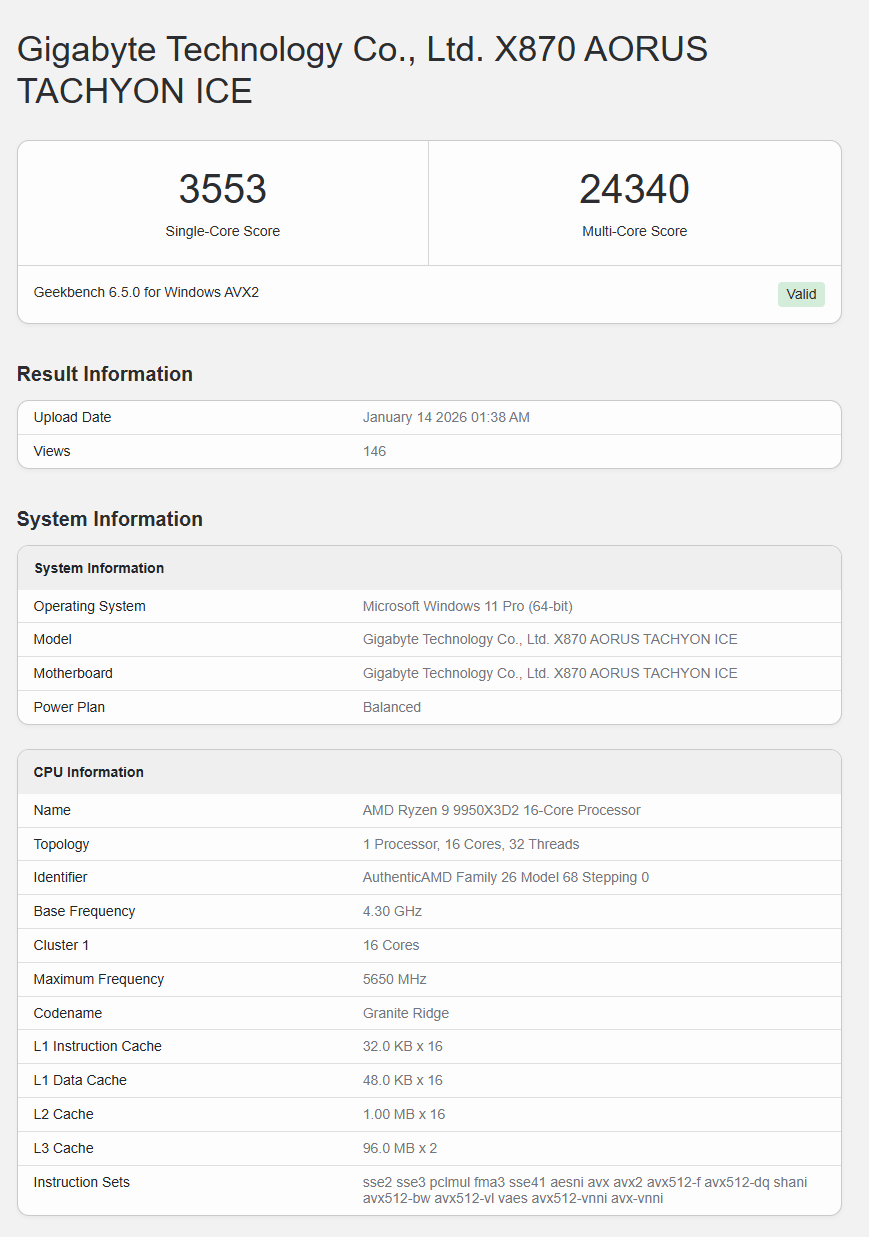Click the Valid result badge

pos(800,294)
